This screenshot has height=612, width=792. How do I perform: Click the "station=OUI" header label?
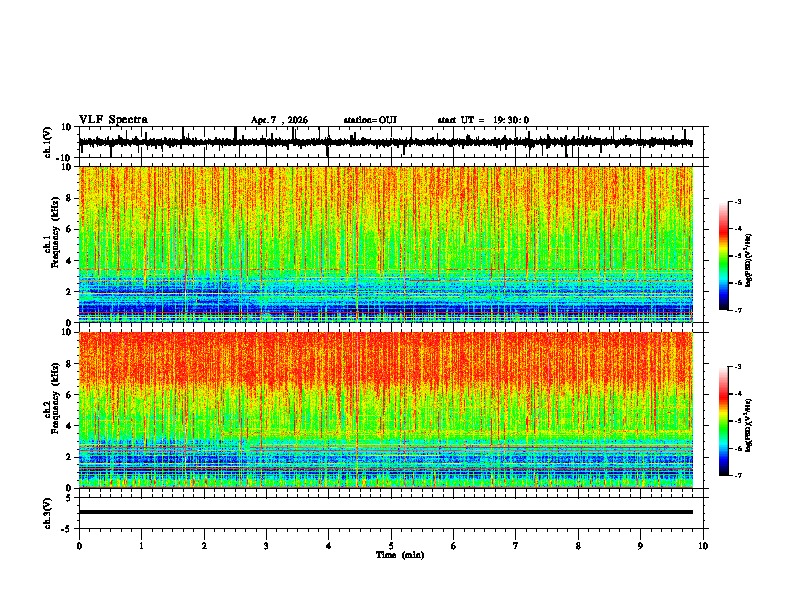(370, 120)
